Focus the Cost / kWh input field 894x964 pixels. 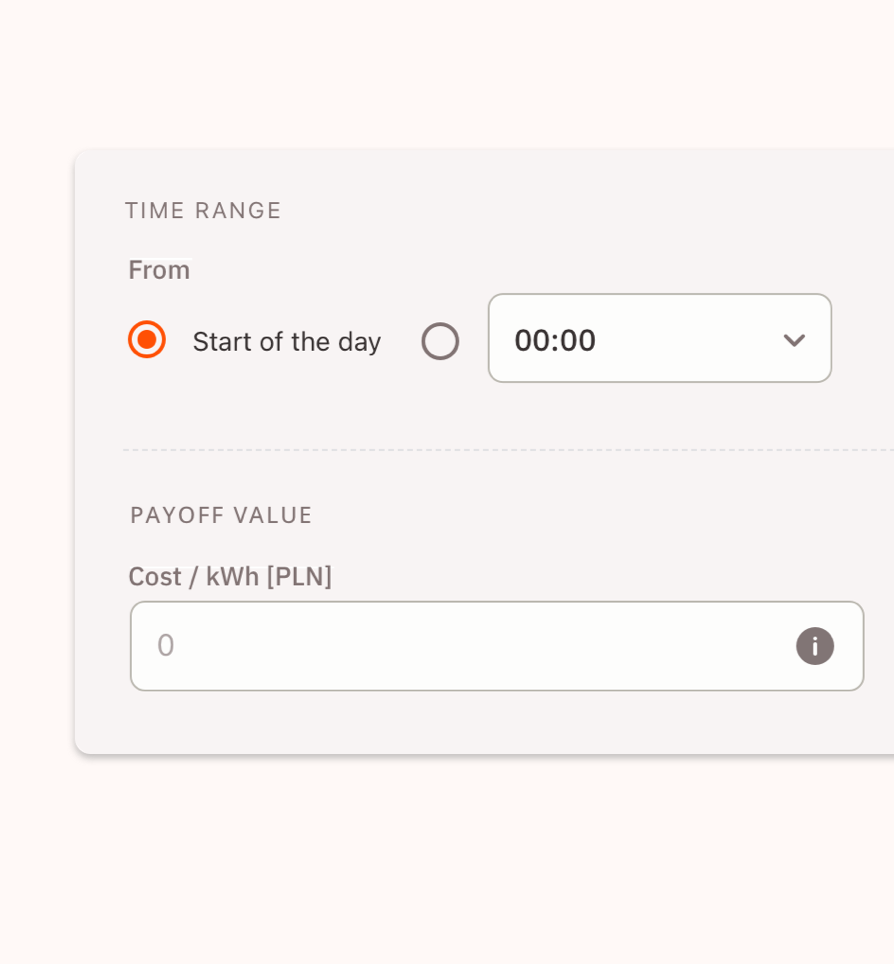pos(470,646)
